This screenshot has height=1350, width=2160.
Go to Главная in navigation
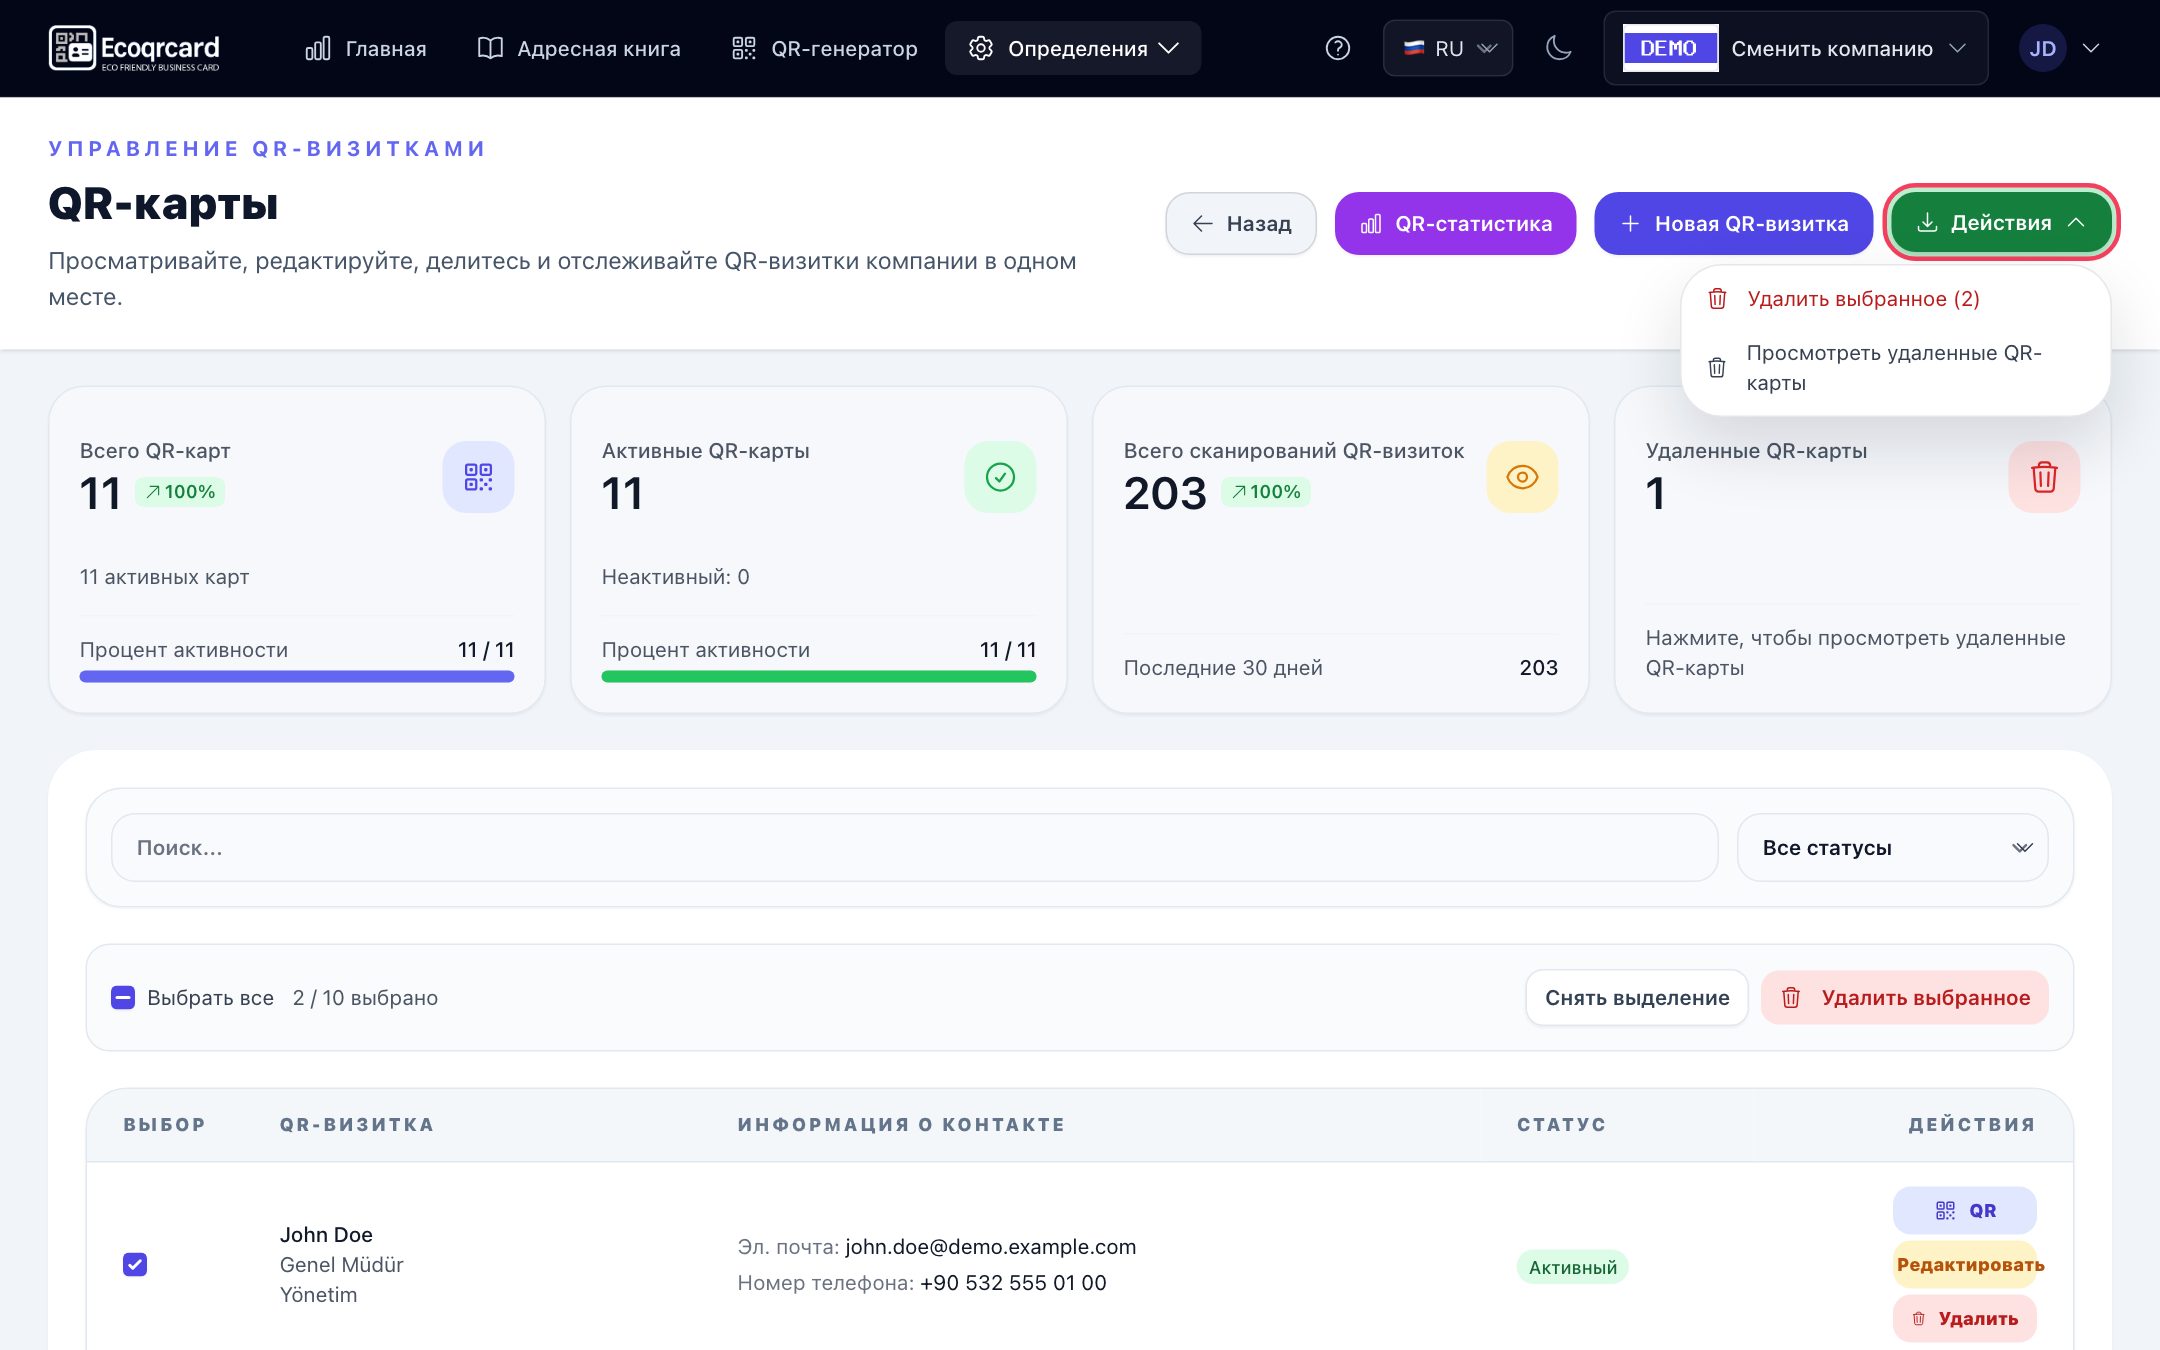pos(366,48)
